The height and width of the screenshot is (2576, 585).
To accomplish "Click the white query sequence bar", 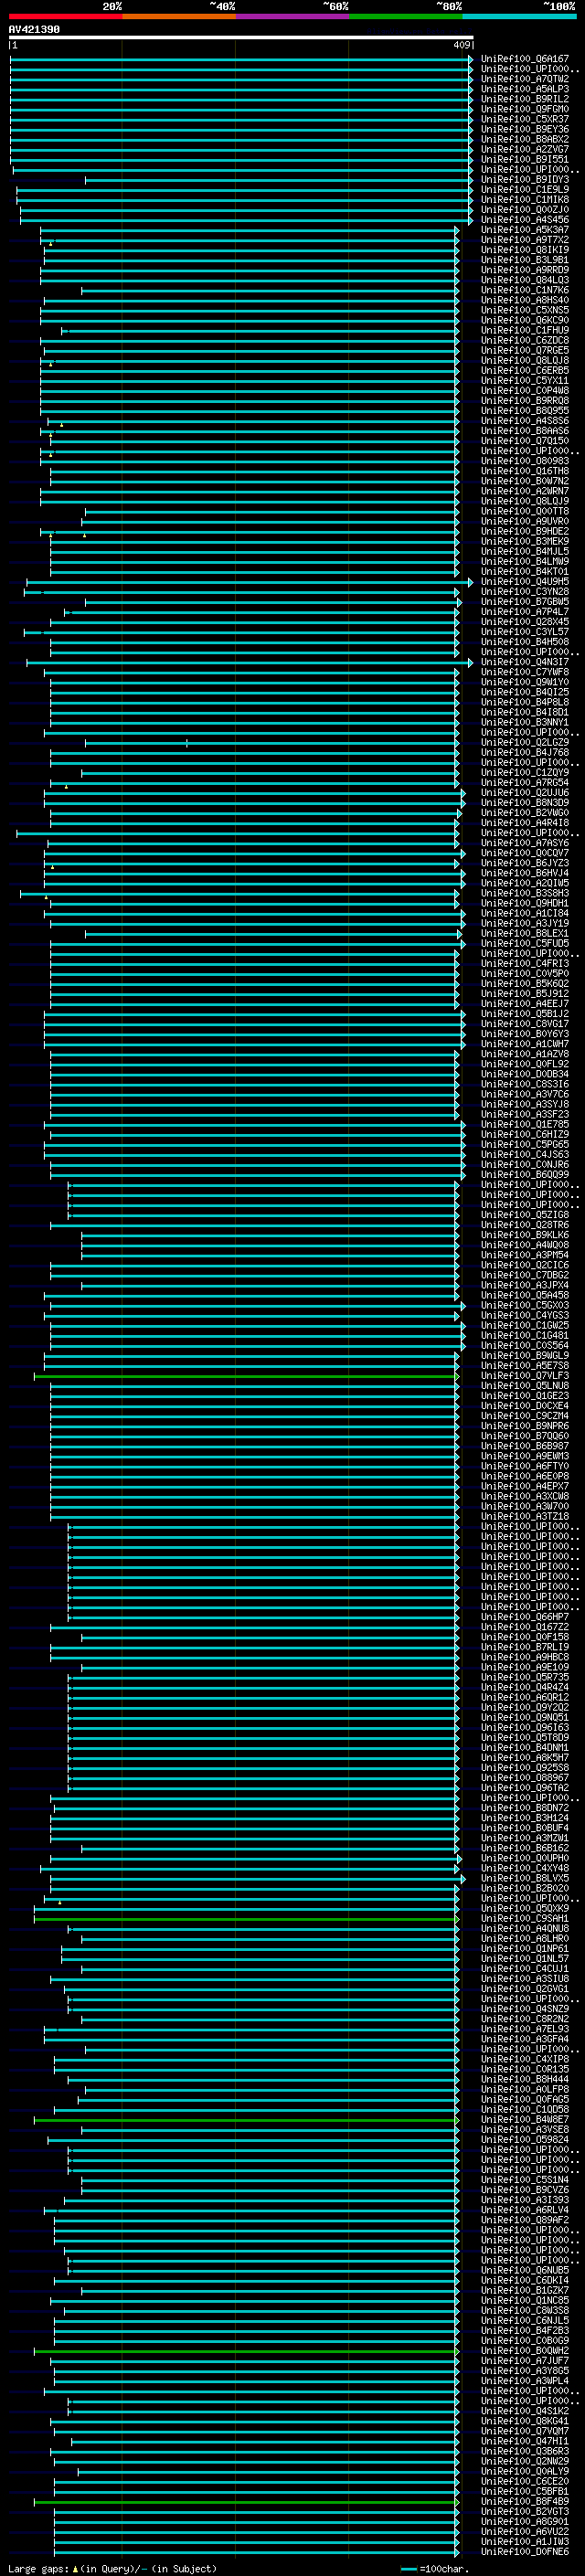I will (241, 38).
